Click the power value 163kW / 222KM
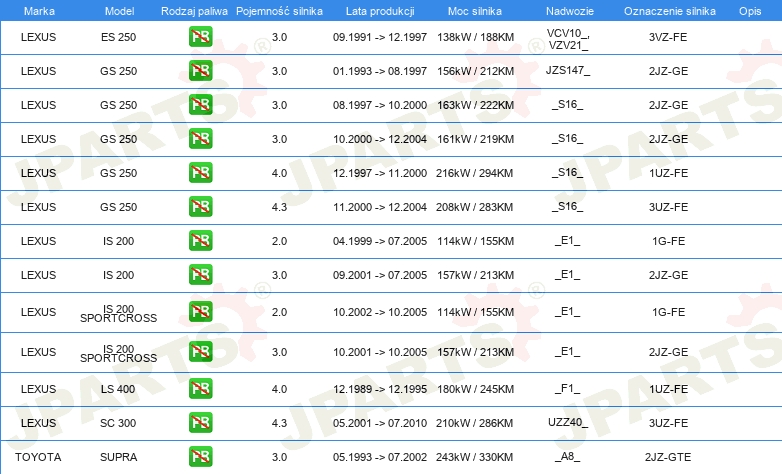The height and width of the screenshot is (474, 782). (475, 105)
